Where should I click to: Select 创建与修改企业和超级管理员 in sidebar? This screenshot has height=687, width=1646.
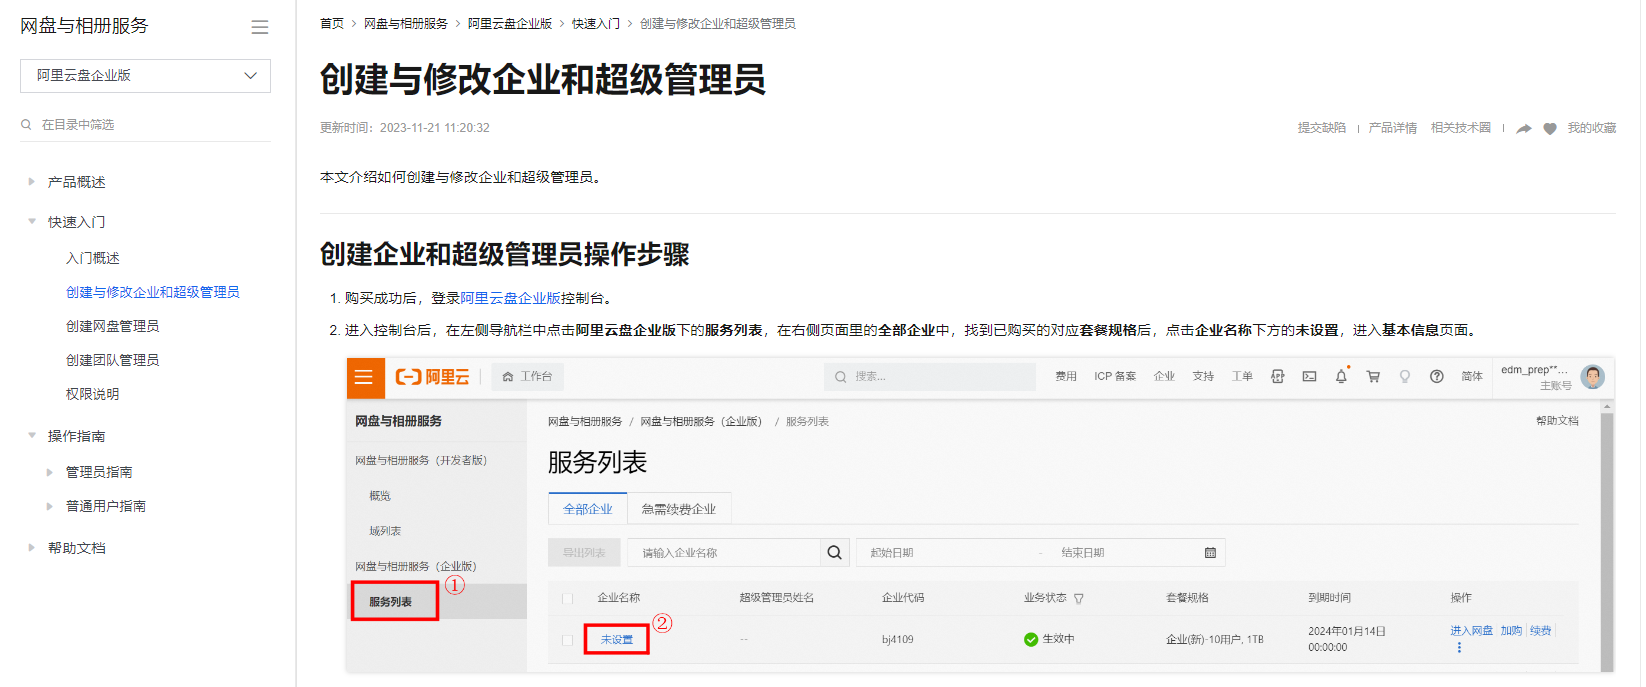coord(153,292)
